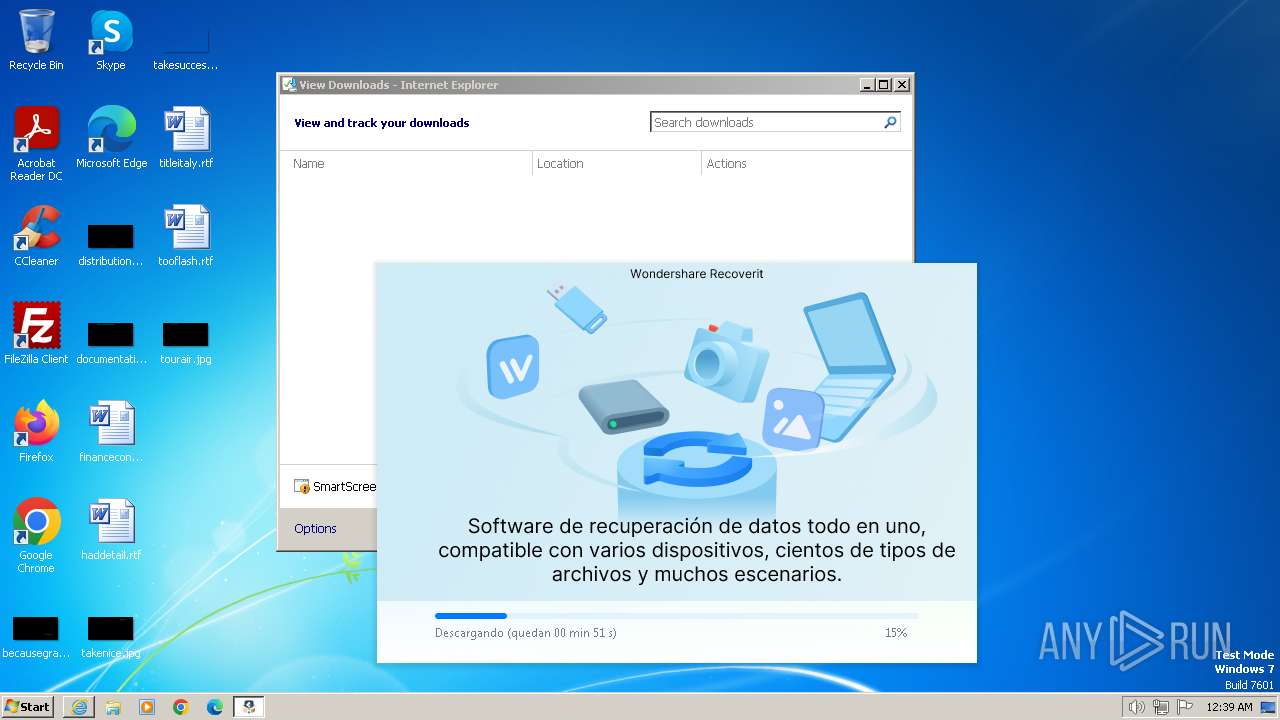Image resolution: width=1280 pixels, height=720 pixels.
Task: Click the Actions column header
Action: click(806, 163)
